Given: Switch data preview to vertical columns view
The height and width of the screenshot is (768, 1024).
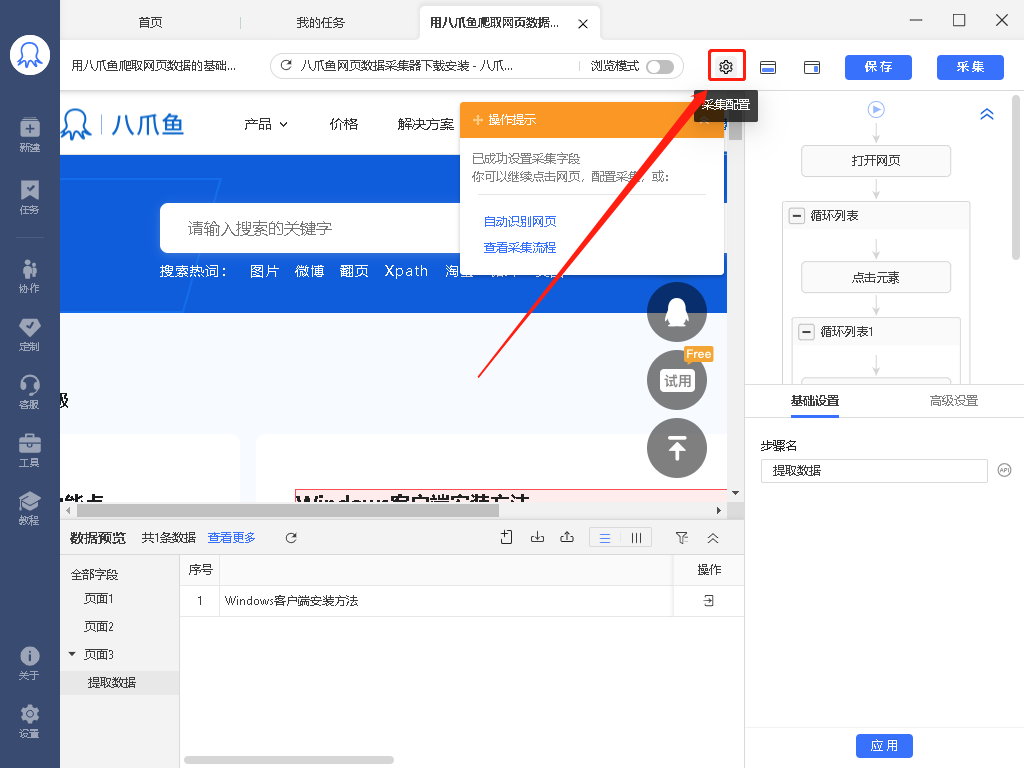Looking at the screenshot, I should click(635, 537).
